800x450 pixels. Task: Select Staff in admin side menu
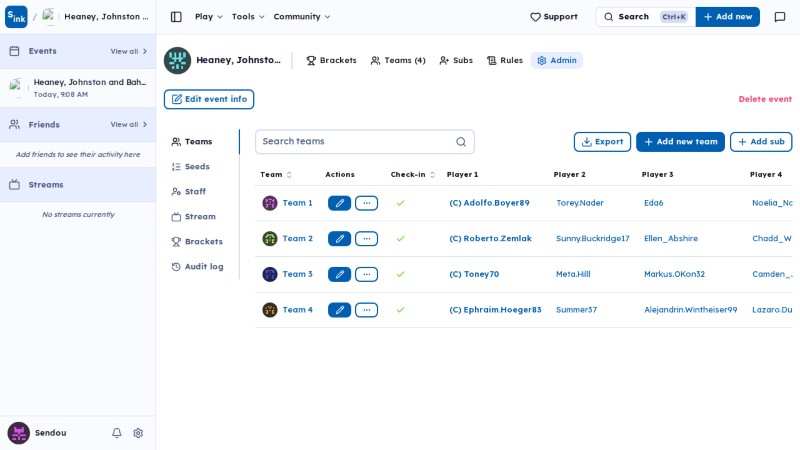tap(189, 192)
